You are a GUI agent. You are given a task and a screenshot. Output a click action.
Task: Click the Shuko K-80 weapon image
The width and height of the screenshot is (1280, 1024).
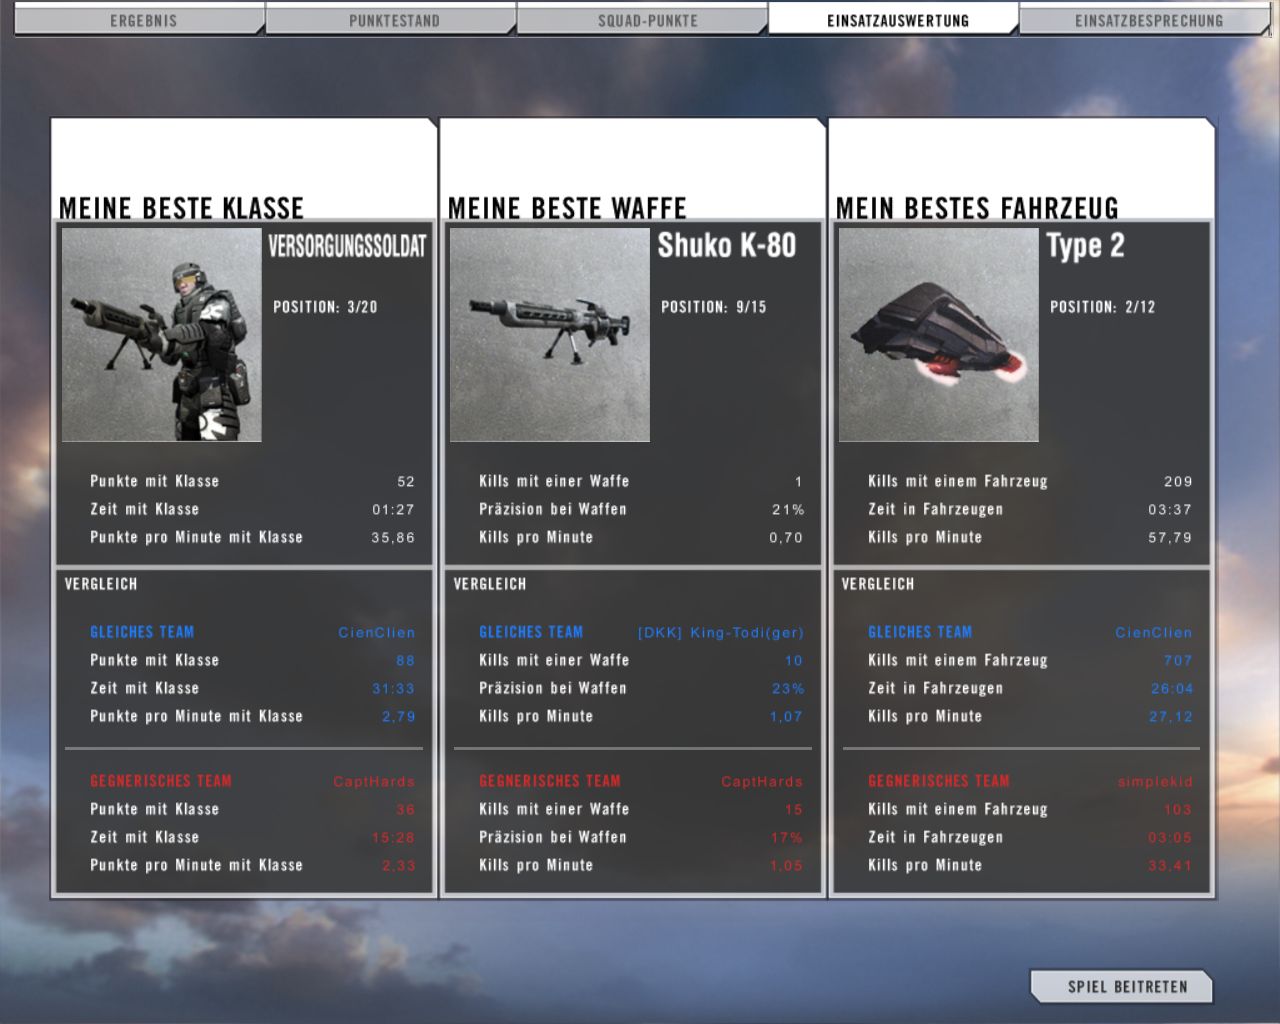click(x=550, y=335)
